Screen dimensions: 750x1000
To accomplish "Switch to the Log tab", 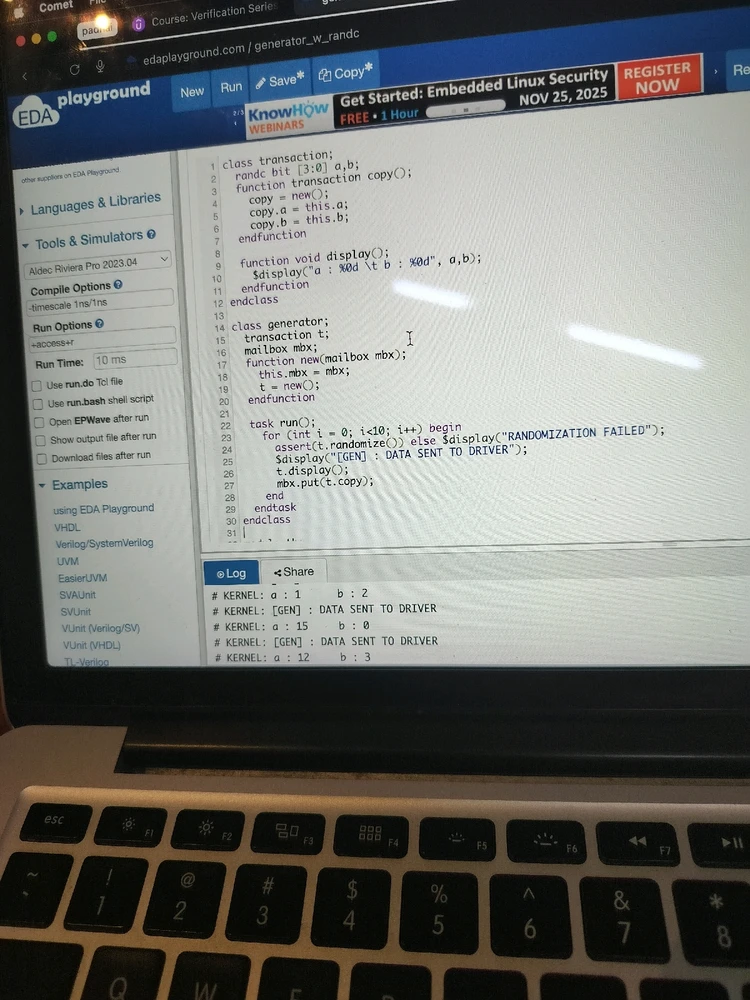I will (231, 573).
